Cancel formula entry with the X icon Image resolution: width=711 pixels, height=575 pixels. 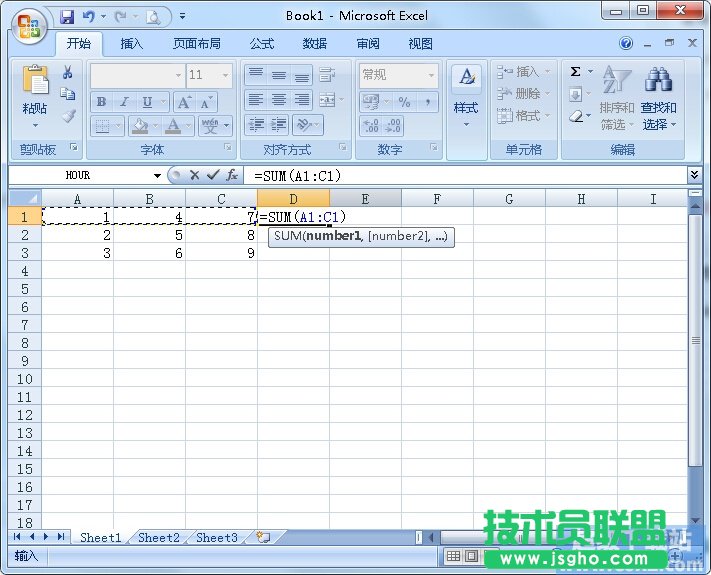pyautogui.click(x=194, y=175)
